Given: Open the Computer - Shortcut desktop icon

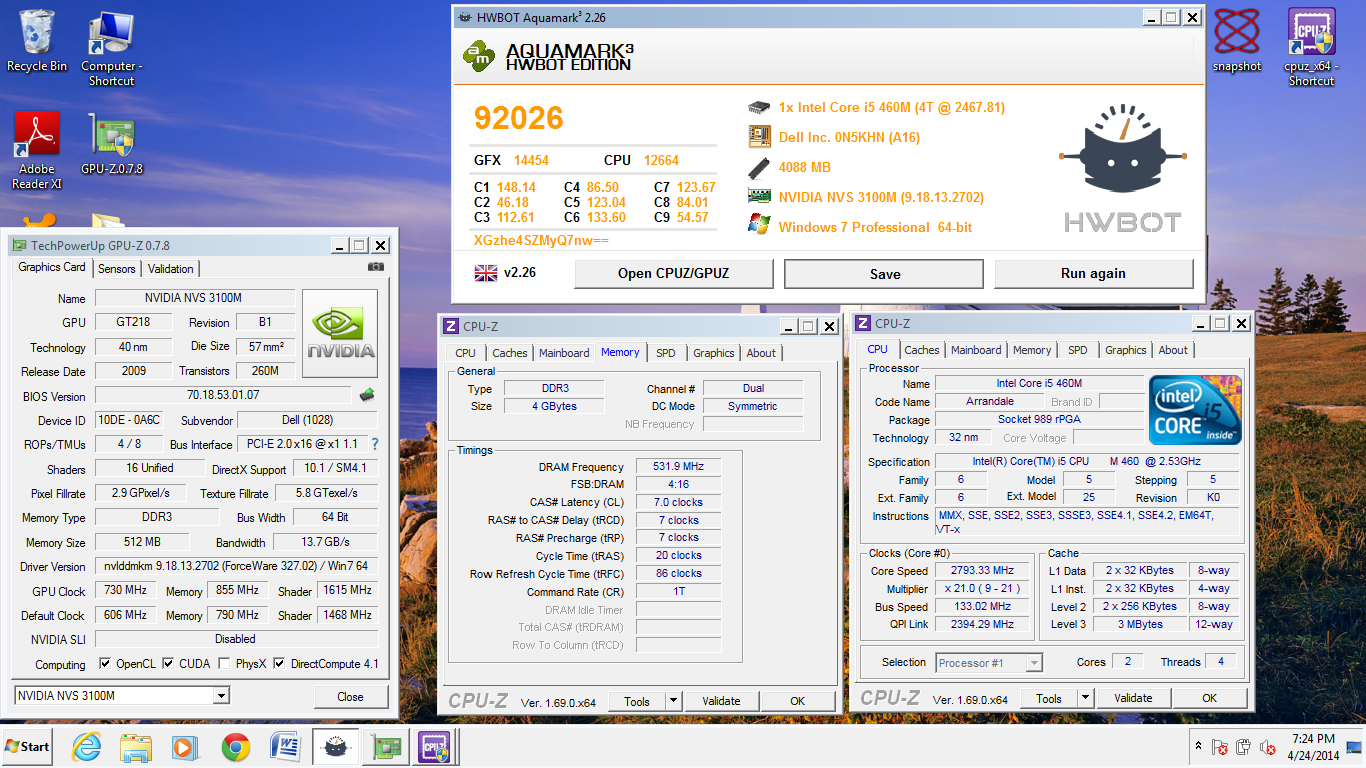Looking at the screenshot, I should 111,48.
